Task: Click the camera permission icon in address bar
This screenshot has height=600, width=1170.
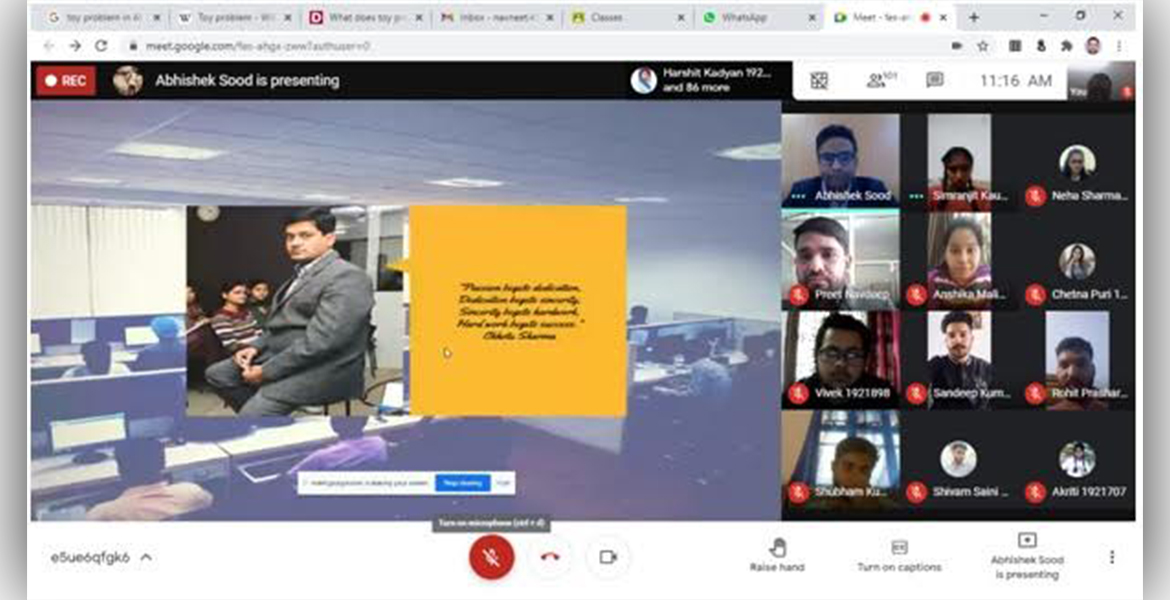Action: (x=957, y=46)
